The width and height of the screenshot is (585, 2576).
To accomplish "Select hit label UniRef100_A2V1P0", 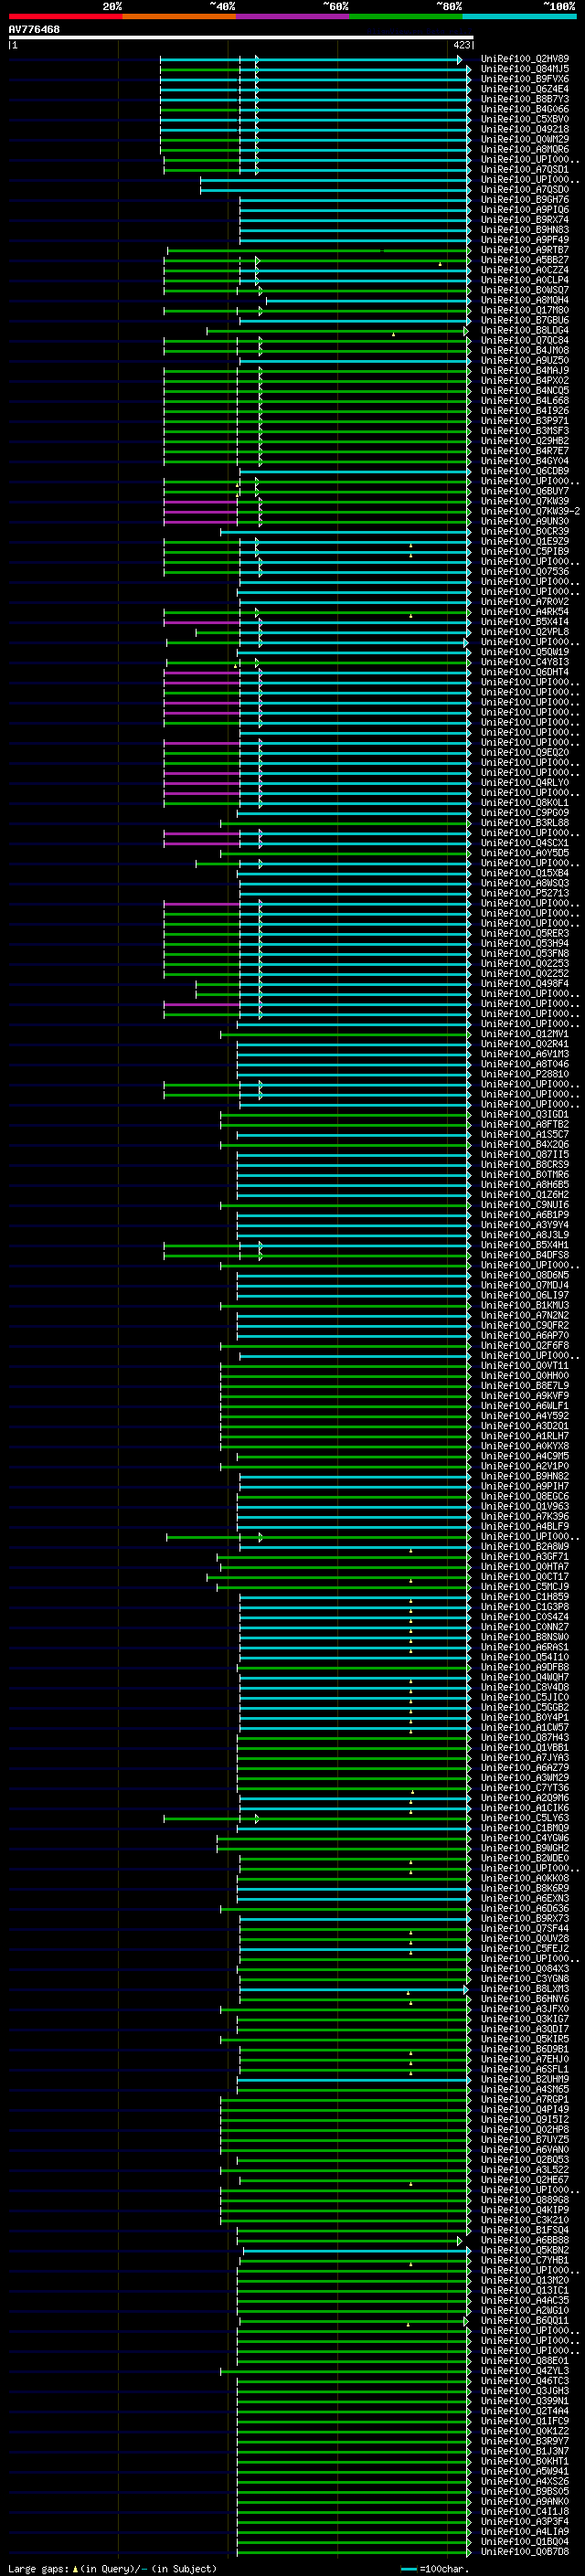I will [525, 1466].
